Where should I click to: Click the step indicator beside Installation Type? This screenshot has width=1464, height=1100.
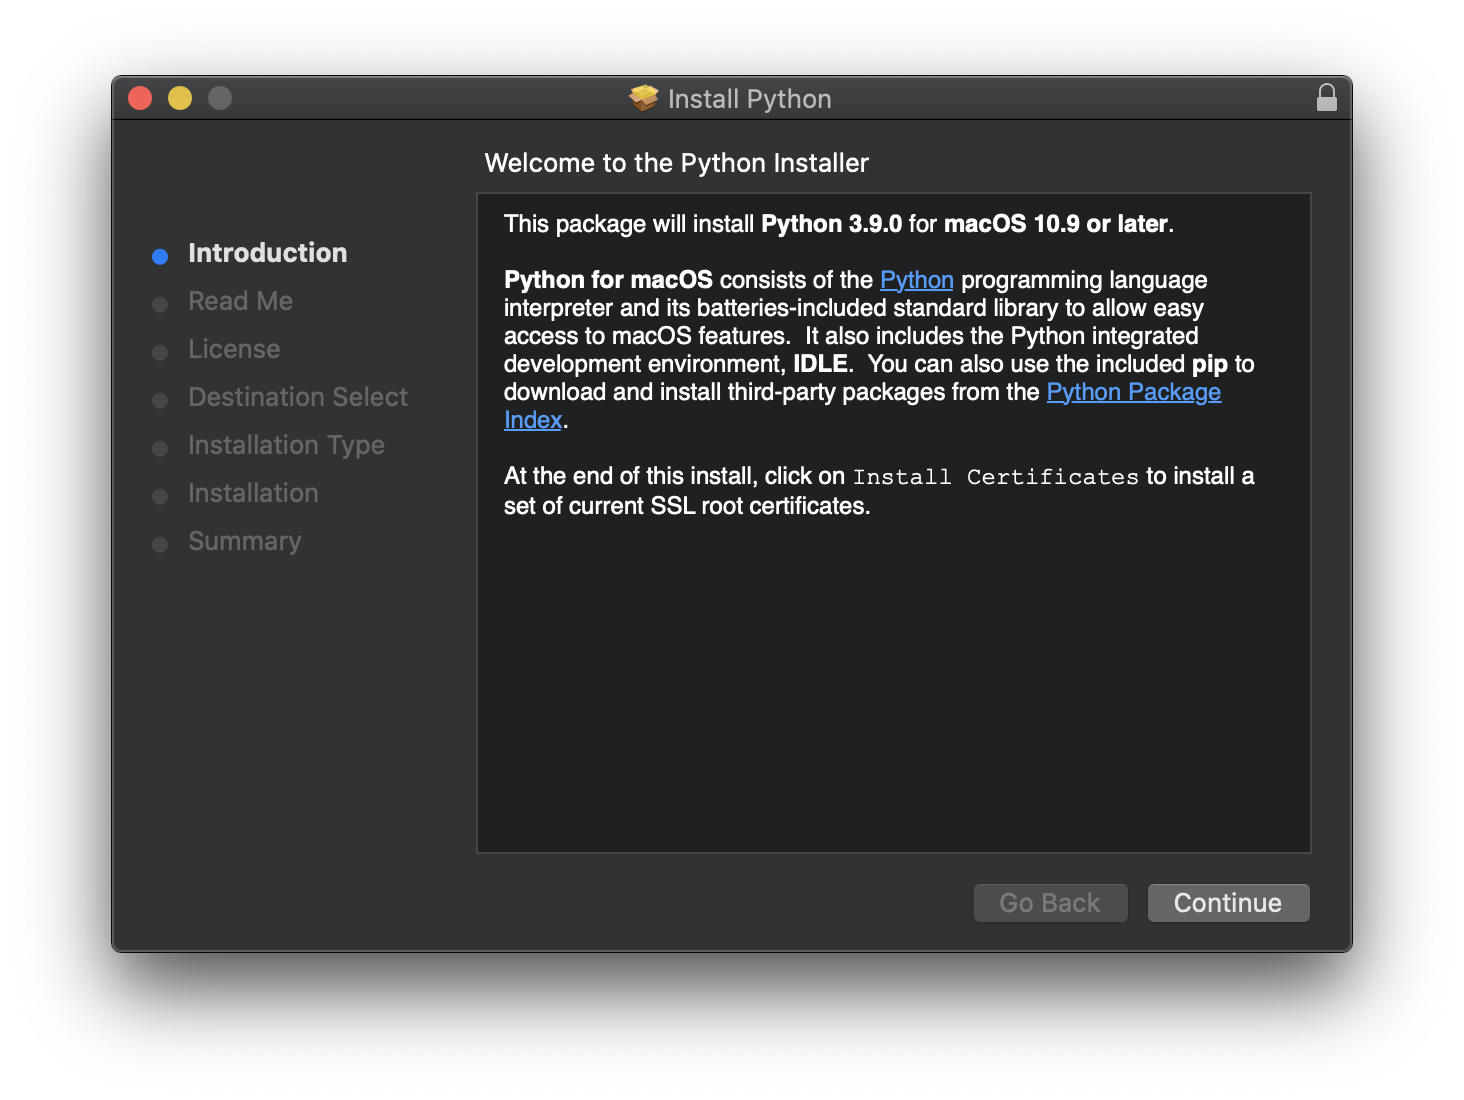point(160,448)
